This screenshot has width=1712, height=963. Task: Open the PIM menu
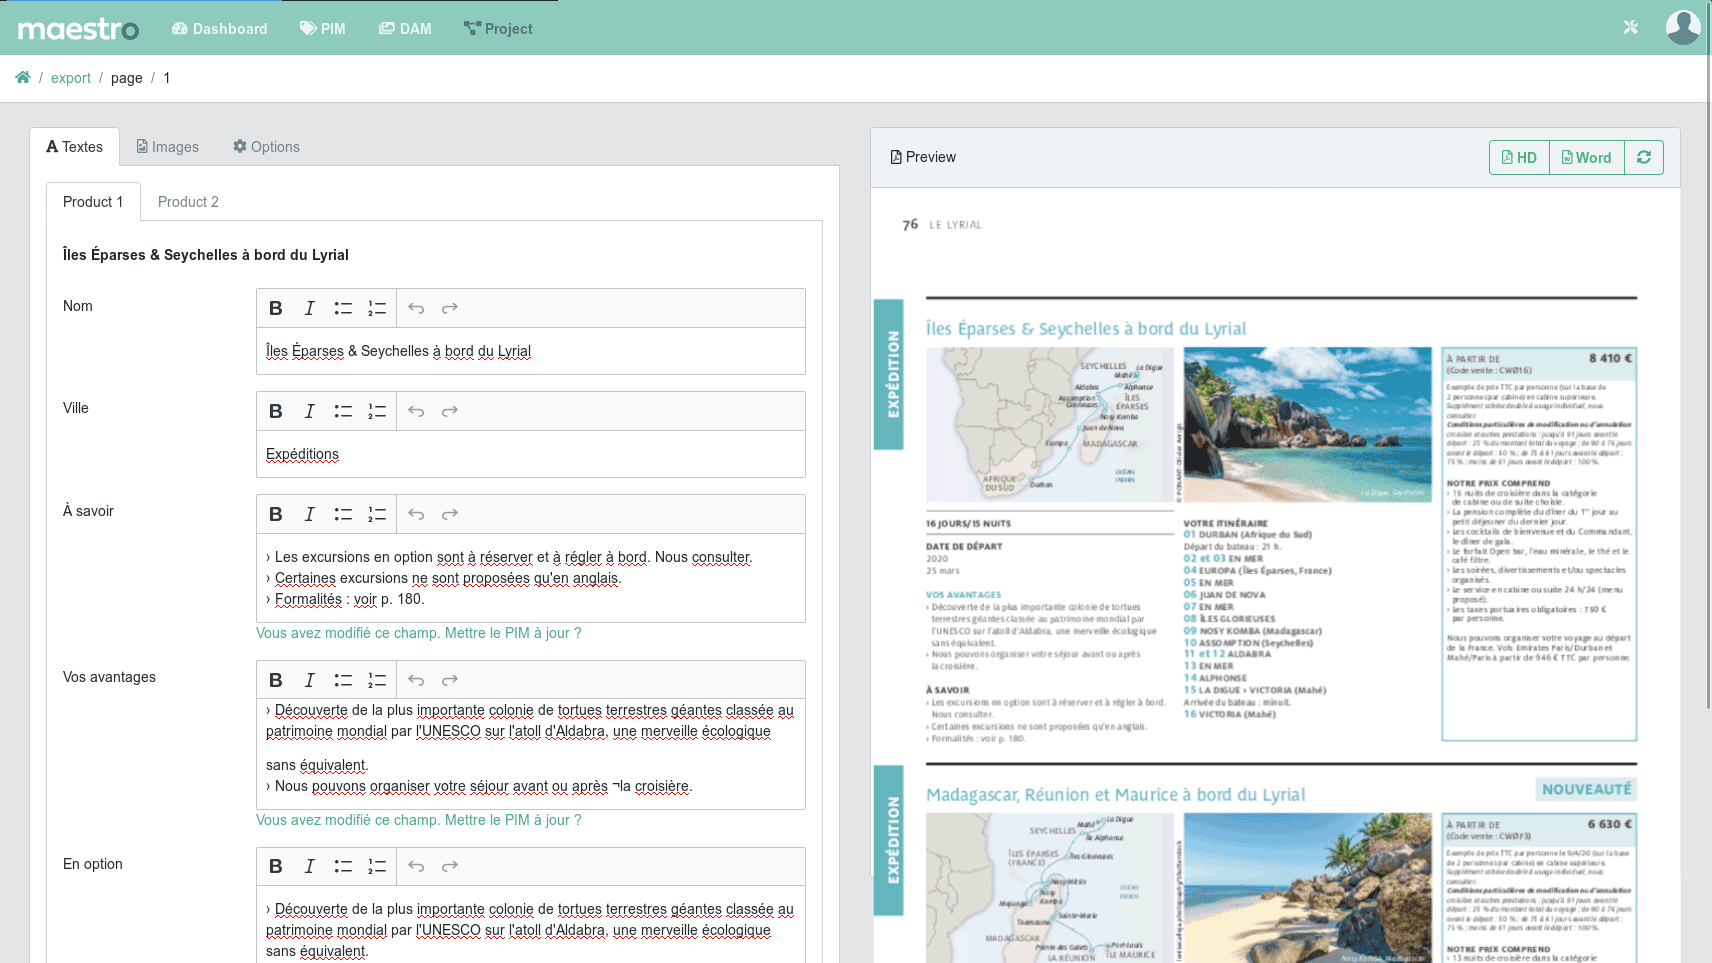[x=322, y=29]
